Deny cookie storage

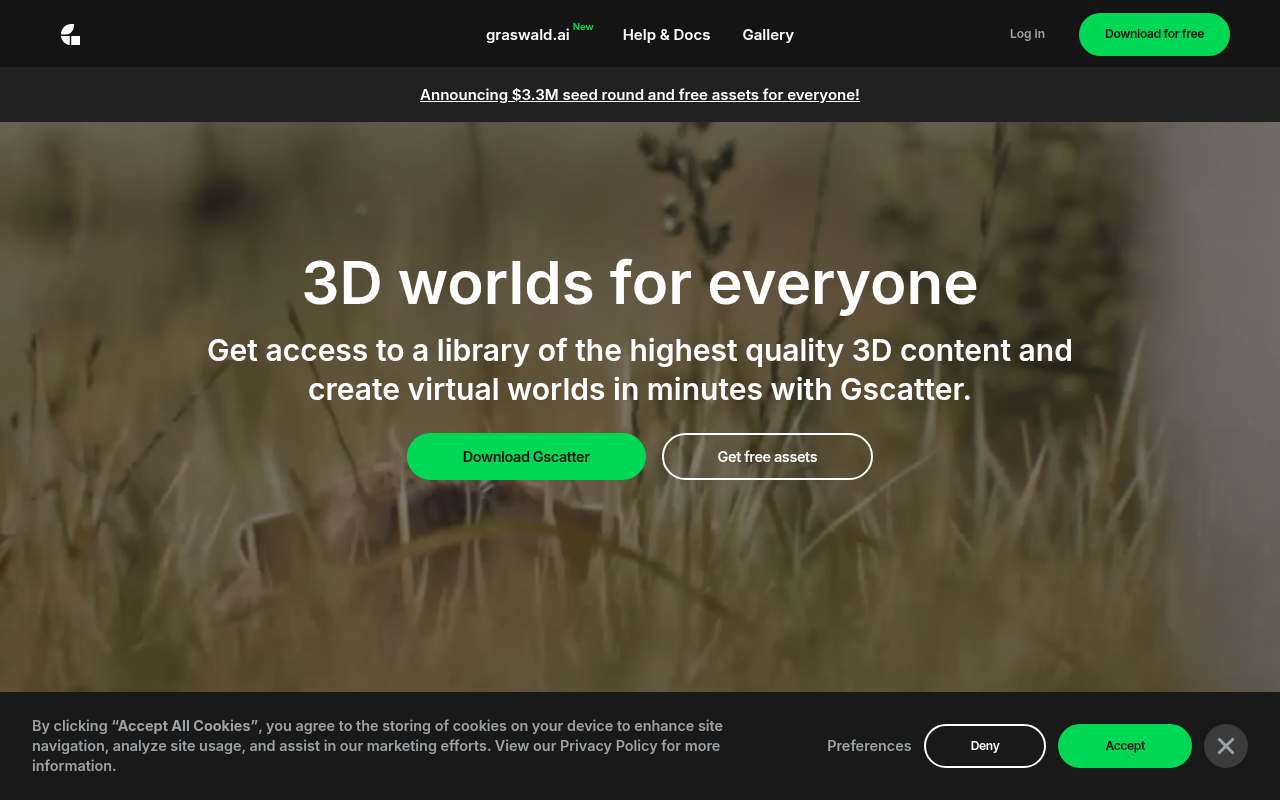tap(984, 745)
